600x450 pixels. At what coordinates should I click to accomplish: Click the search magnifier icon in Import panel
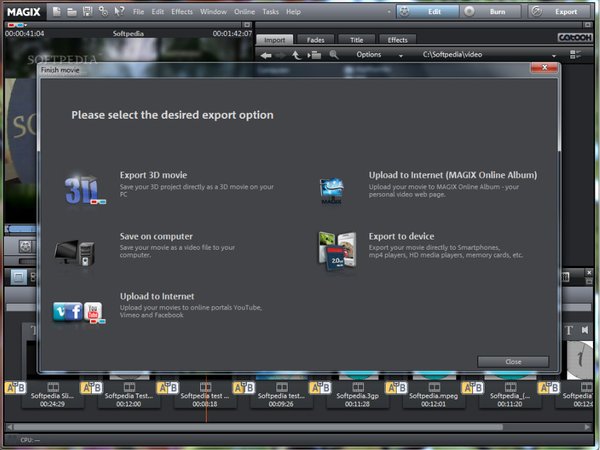tap(334, 55)
